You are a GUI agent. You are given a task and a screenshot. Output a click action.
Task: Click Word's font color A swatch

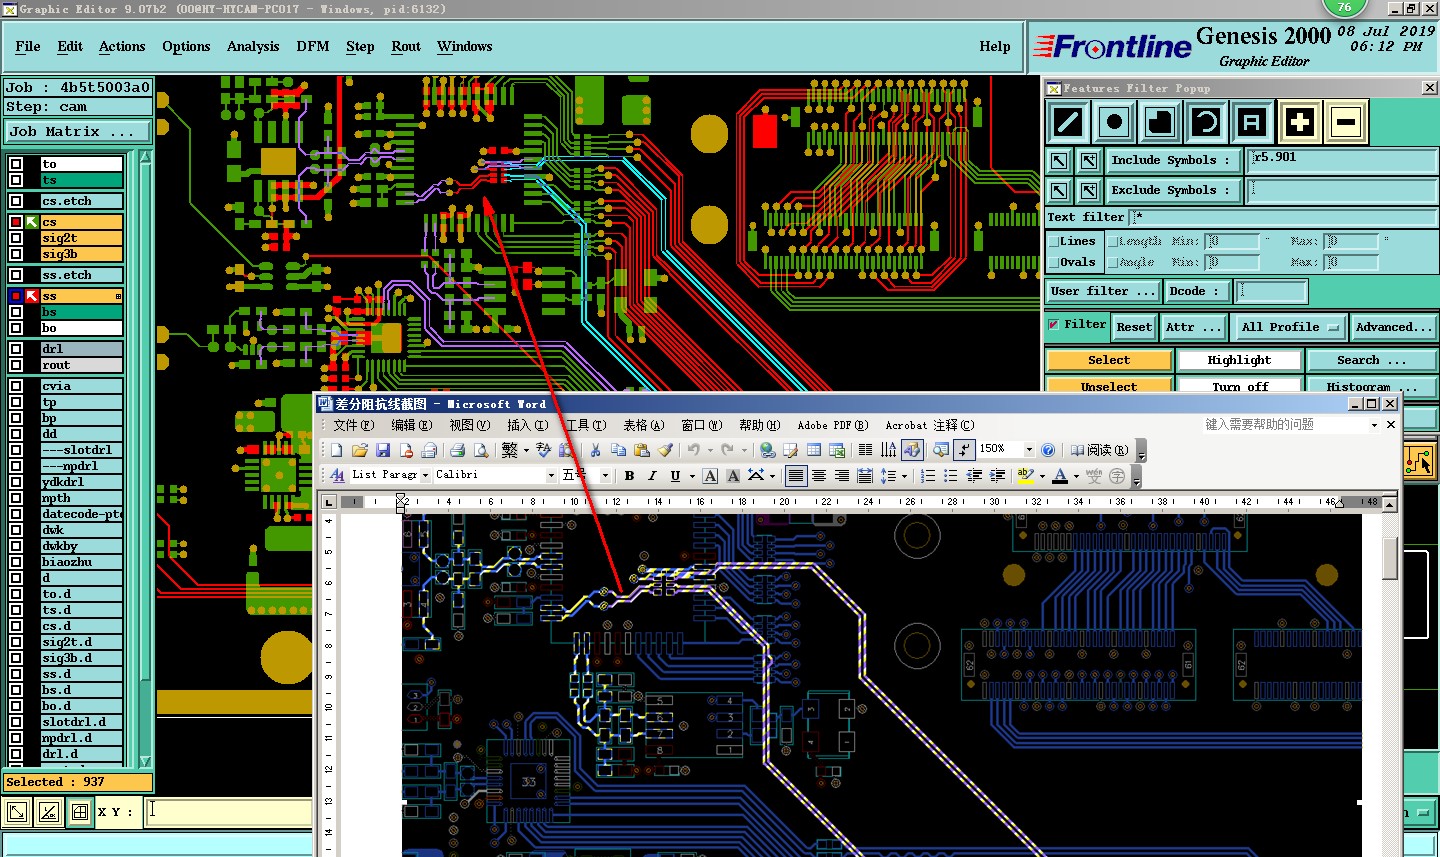click(x=1060, y=476)
